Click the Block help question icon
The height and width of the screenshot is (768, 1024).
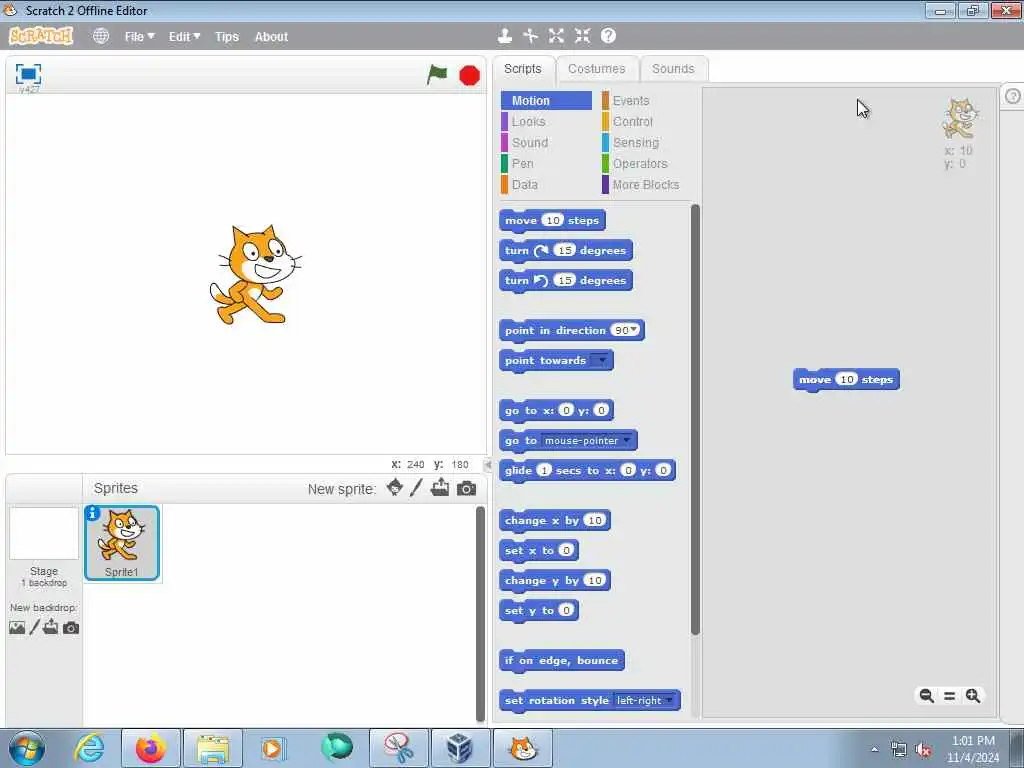pyautogui.click(x=608, y=36)
